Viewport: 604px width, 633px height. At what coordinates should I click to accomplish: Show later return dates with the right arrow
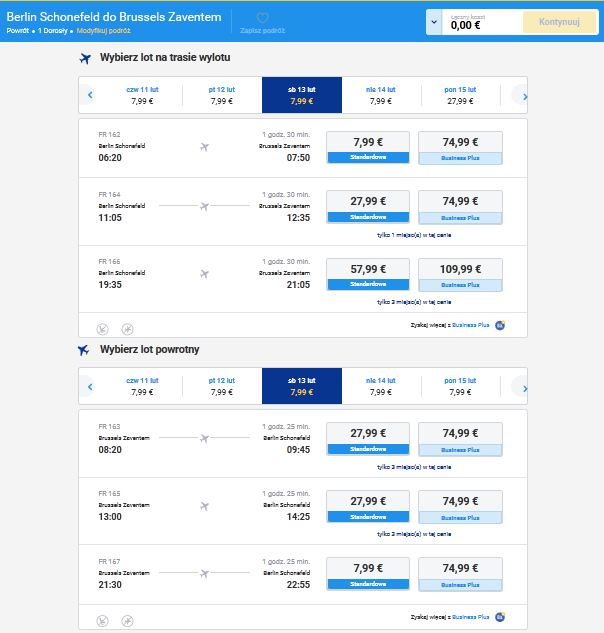pos(524,388)
